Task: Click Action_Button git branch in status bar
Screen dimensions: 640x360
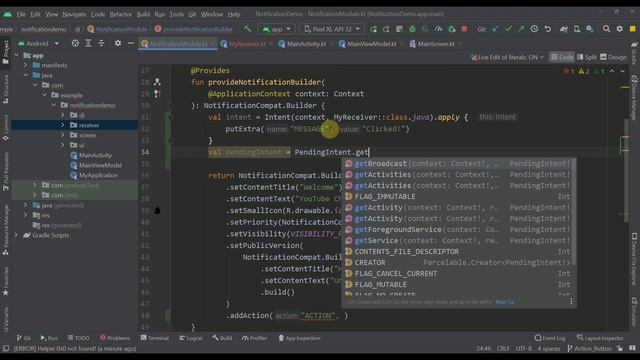Action: pyautogui.click(x=589, y=349)
